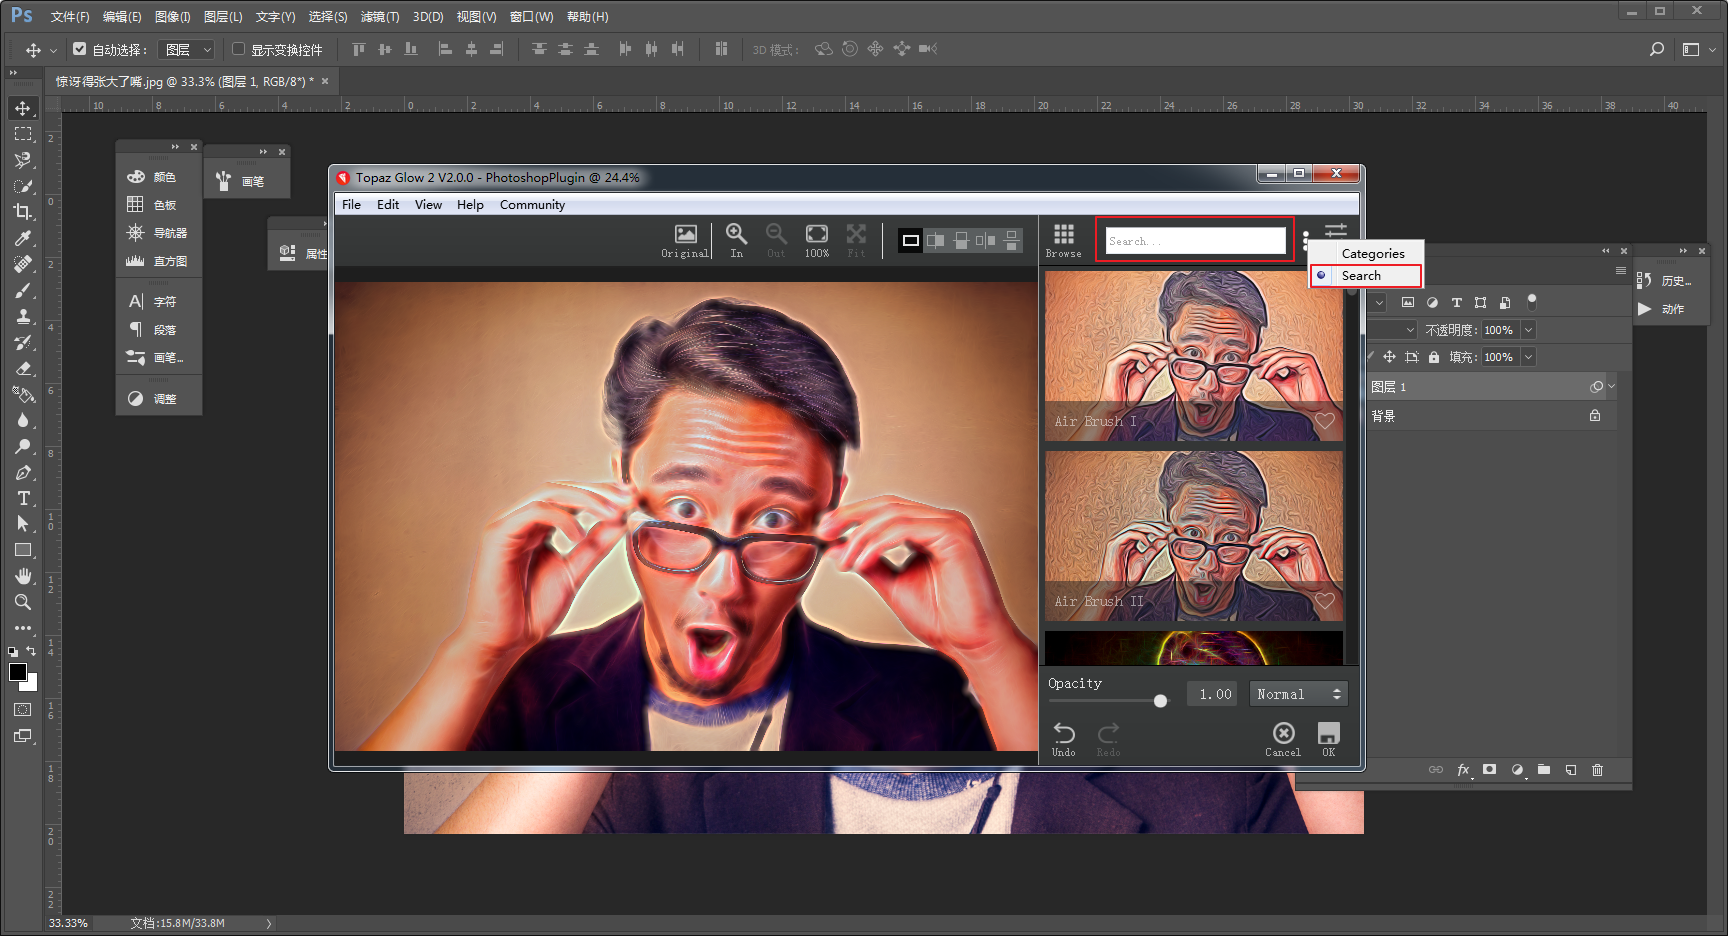Open the Topaz File menu

point(352,204)
